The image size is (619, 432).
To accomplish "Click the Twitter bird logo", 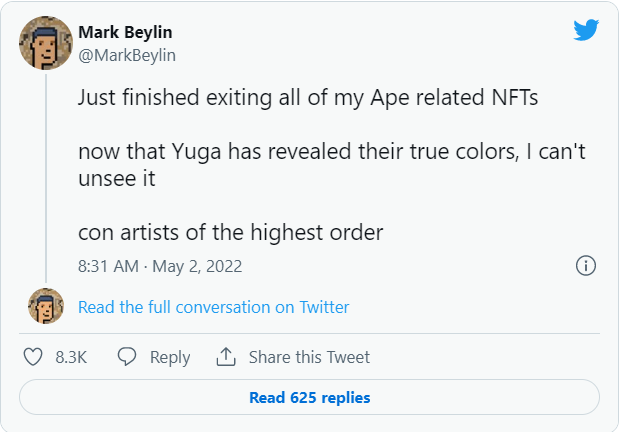I will point(585,31).
